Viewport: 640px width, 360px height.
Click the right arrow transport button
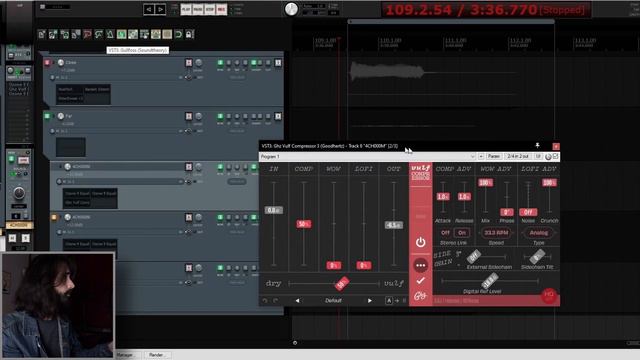tap(160, 9)
